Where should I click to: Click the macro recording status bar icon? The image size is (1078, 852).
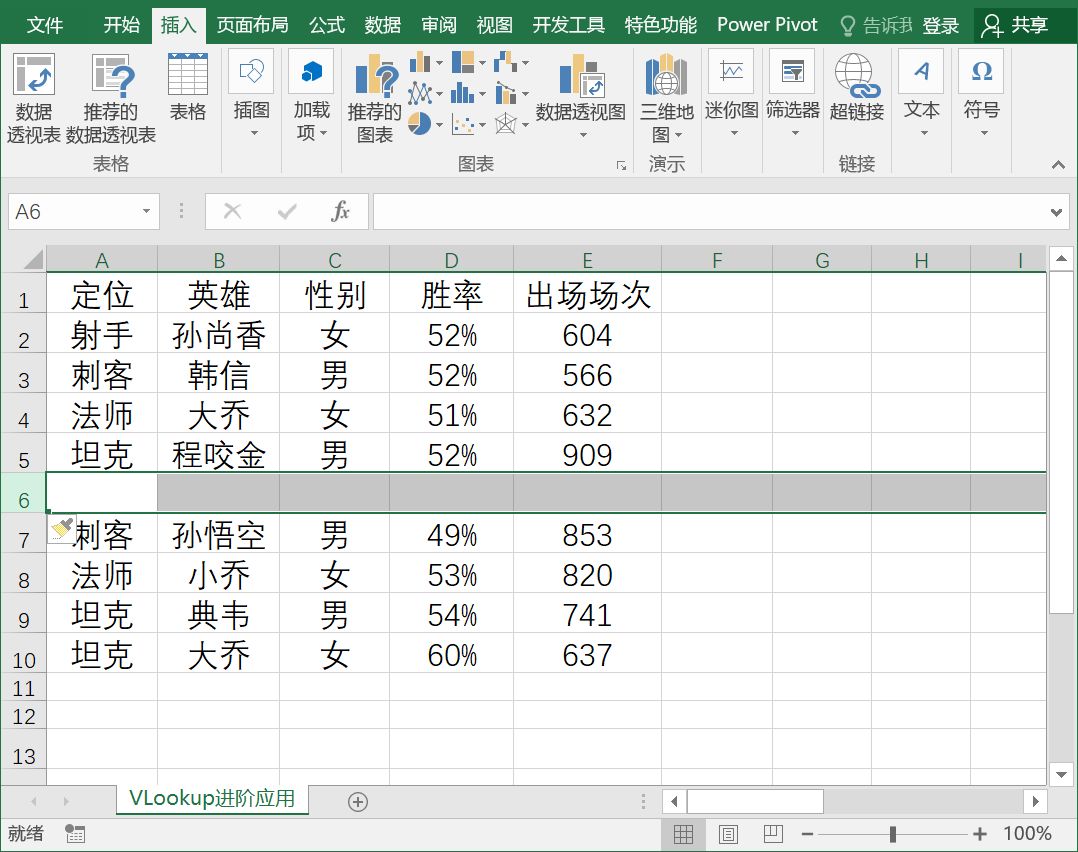click(x=75, y=834)
